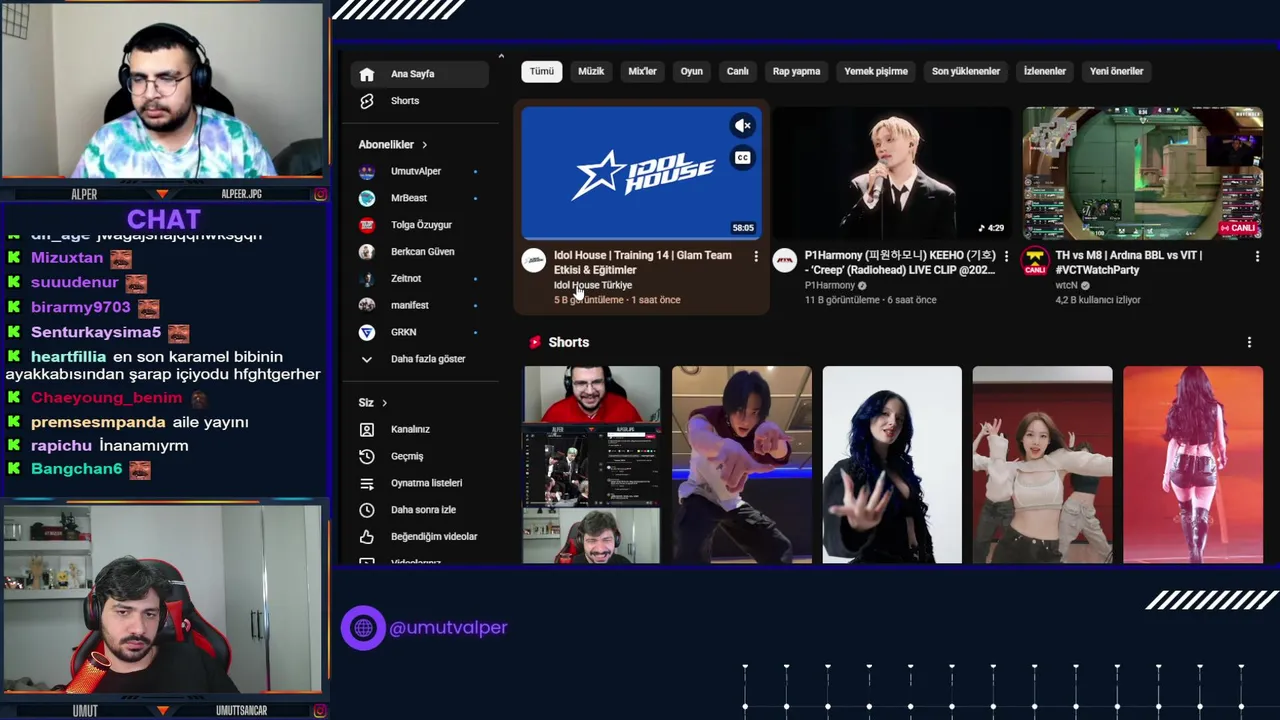1280x720 pixels.
Task: Open the Idol House video thumbnail
Action: (642, 173)
